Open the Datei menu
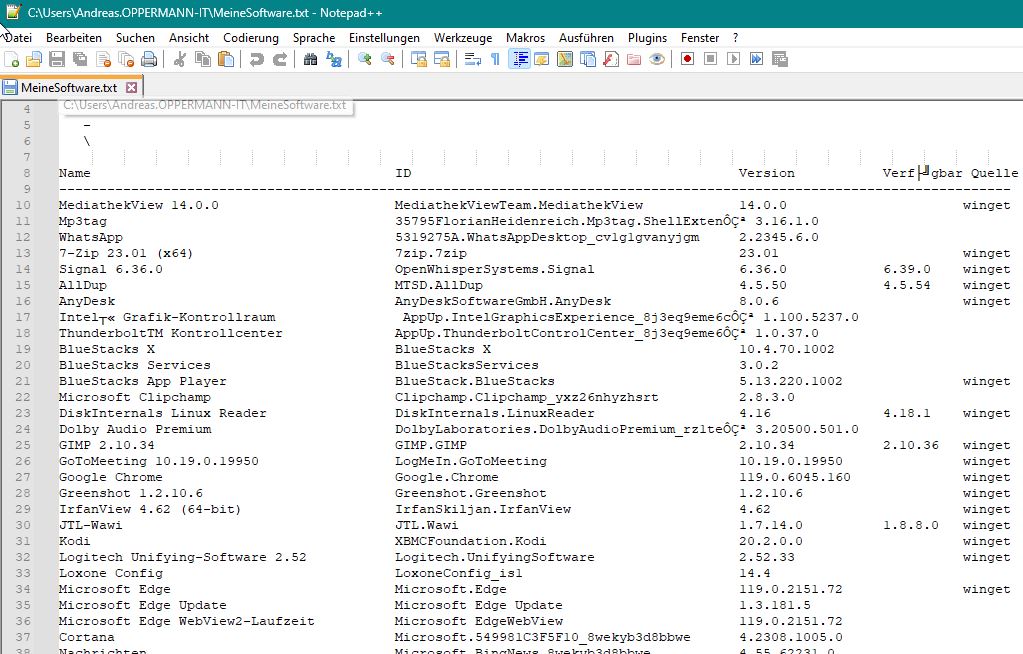Screen dimensions: 1023x654 [18, 38]
